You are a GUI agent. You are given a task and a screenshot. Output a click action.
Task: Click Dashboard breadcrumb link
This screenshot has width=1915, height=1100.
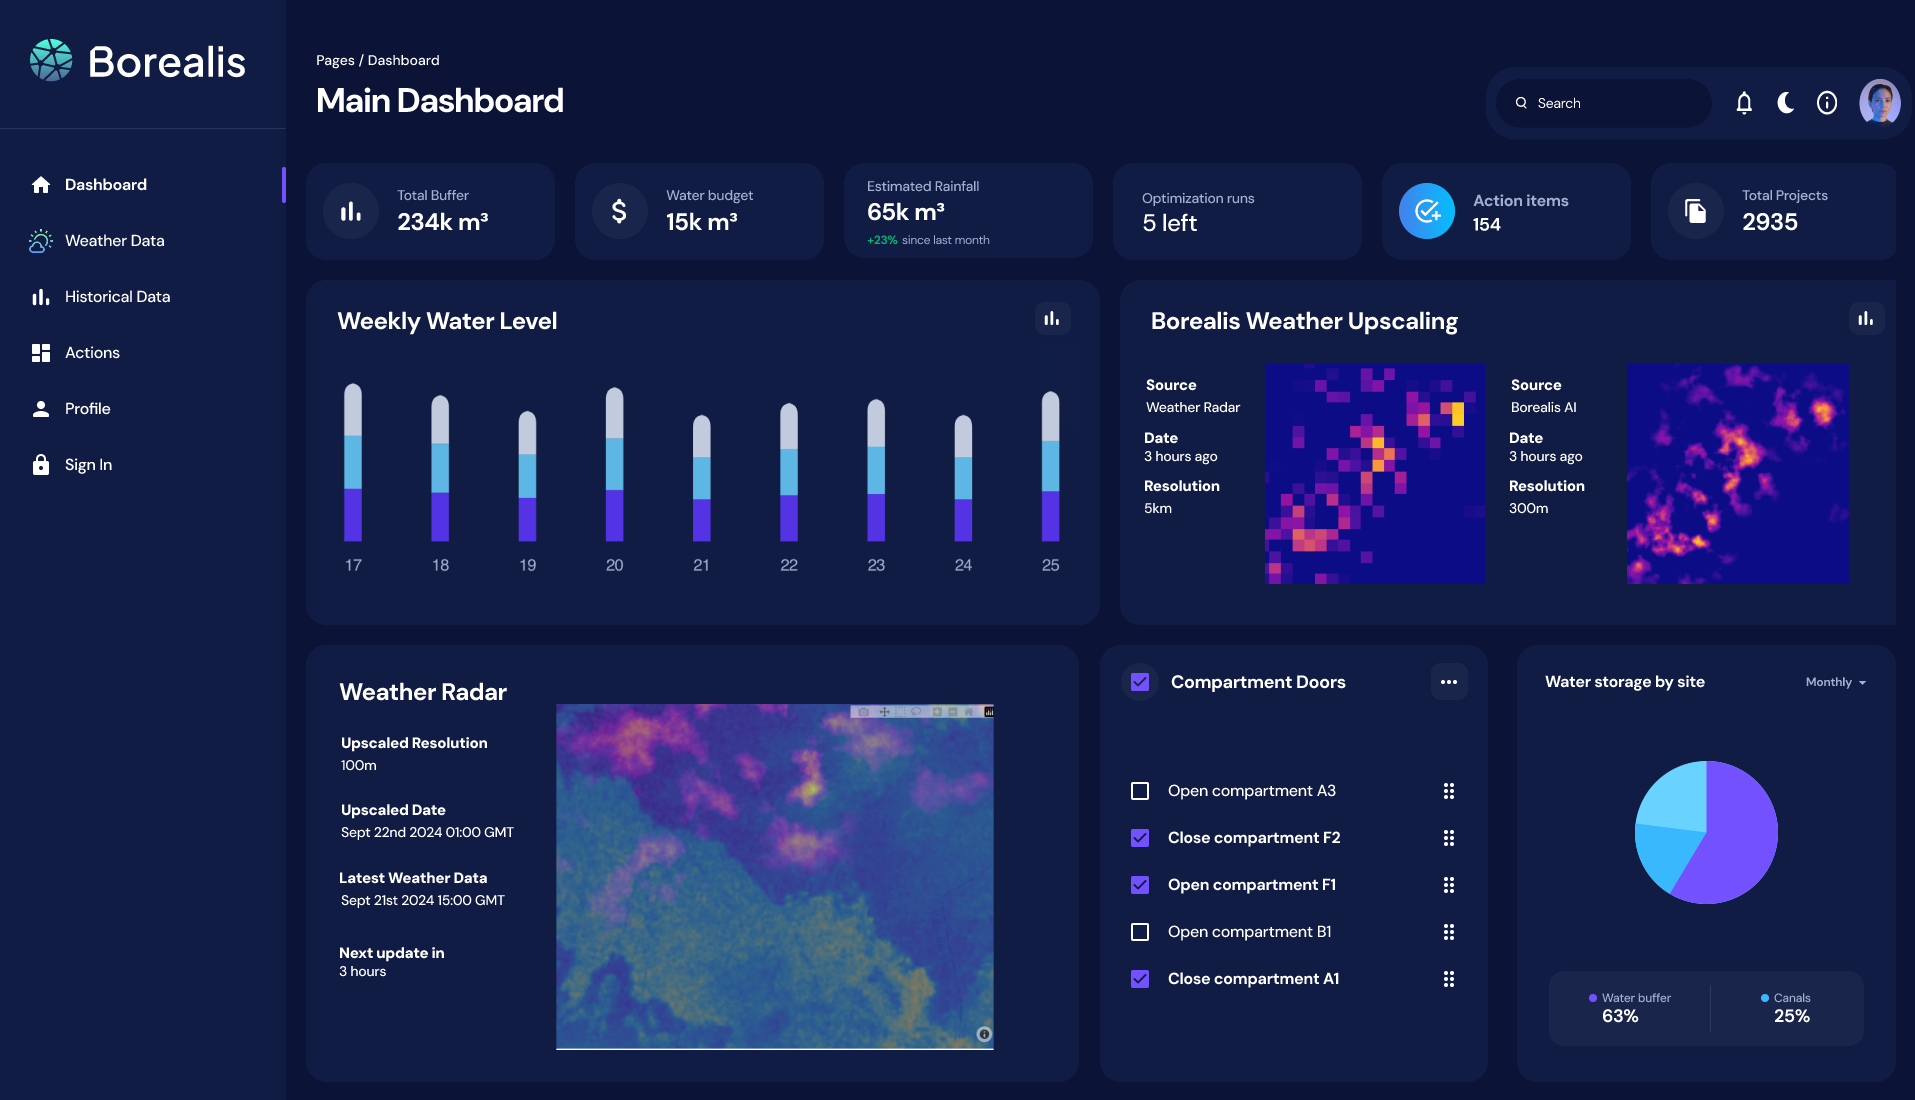tap(403, 60)
